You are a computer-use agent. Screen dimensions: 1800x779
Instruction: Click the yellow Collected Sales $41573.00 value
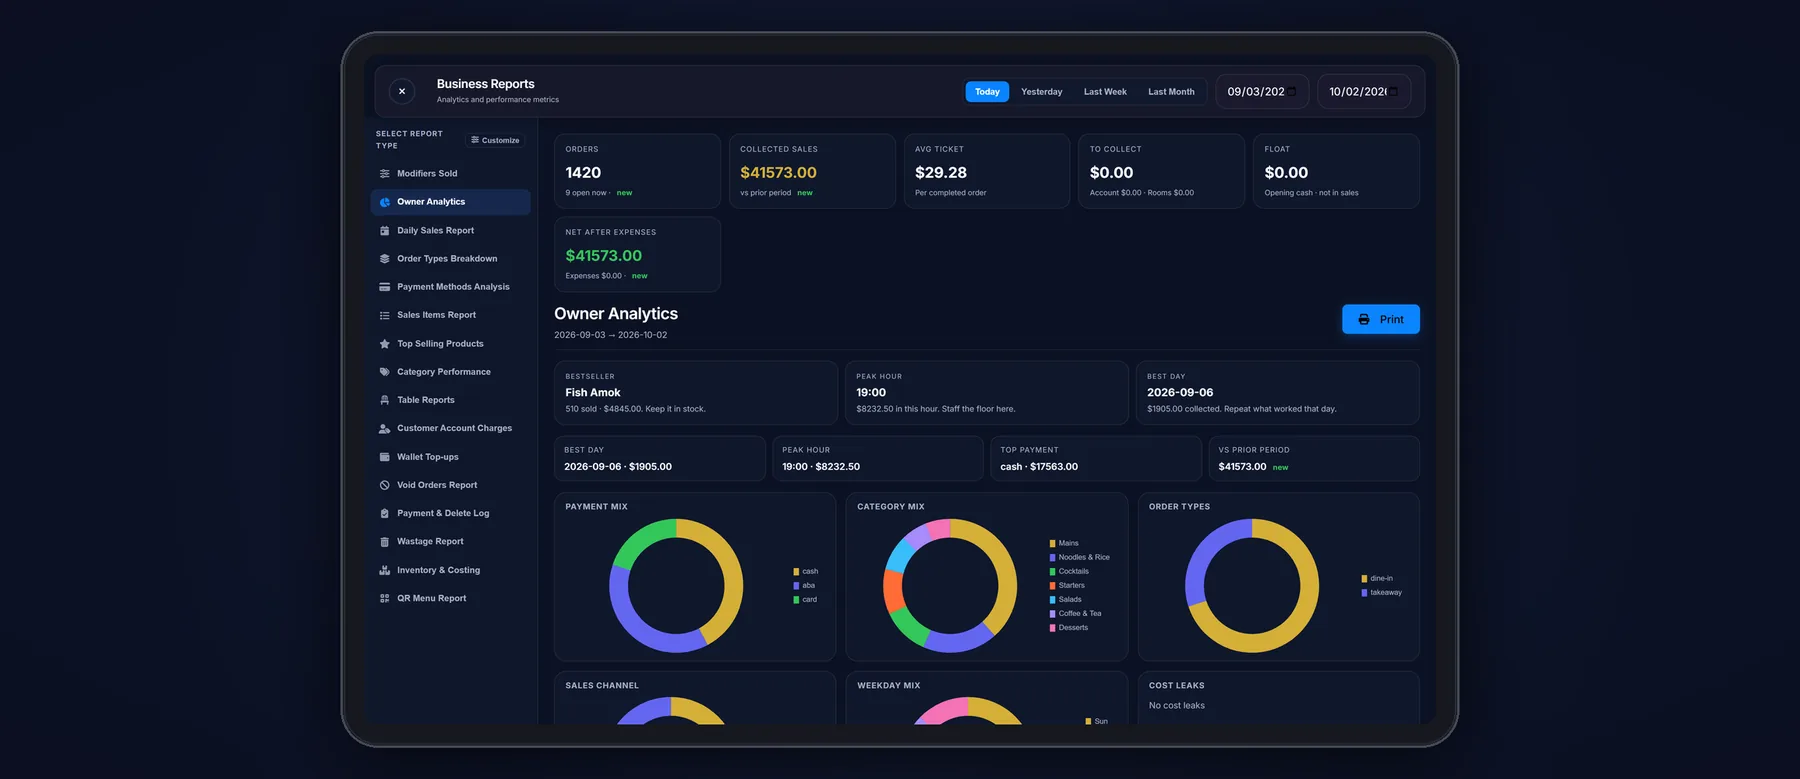[778, 173]
